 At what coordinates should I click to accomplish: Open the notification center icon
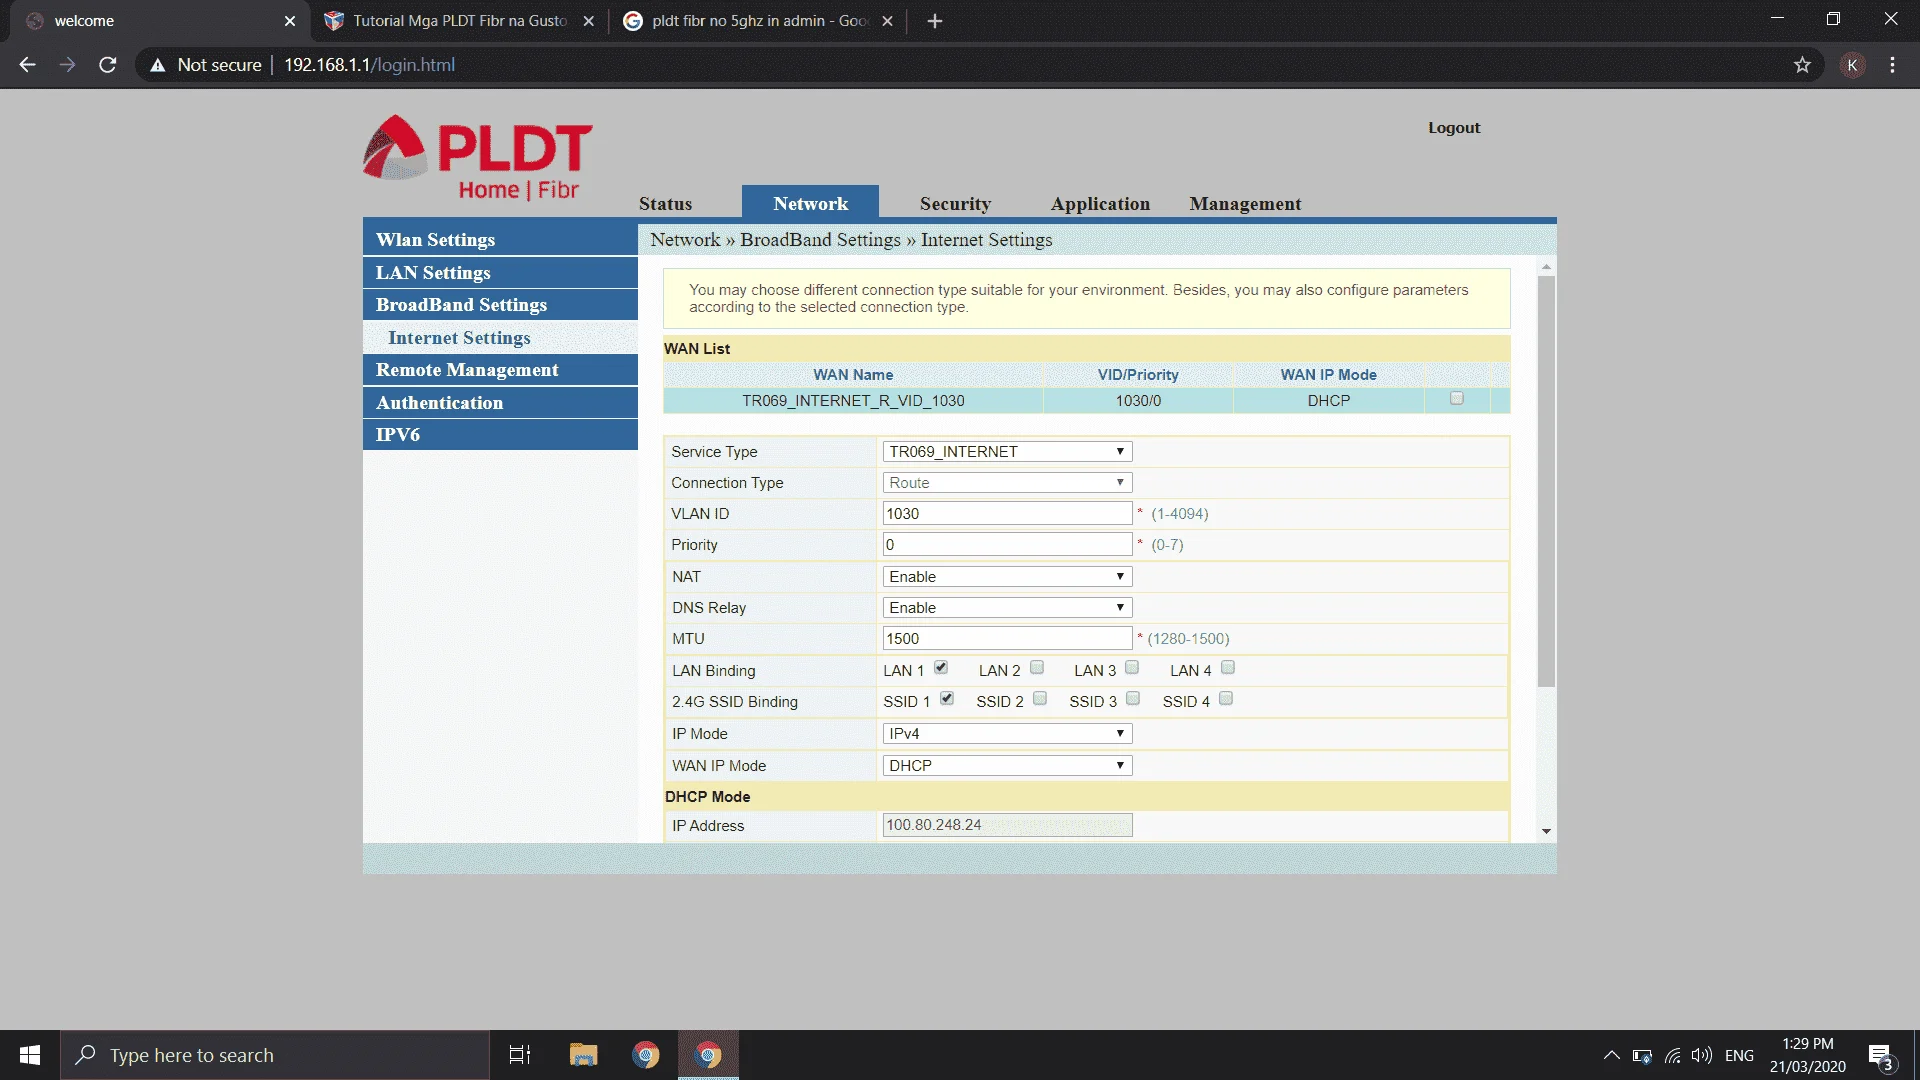pos(1880,1056)
